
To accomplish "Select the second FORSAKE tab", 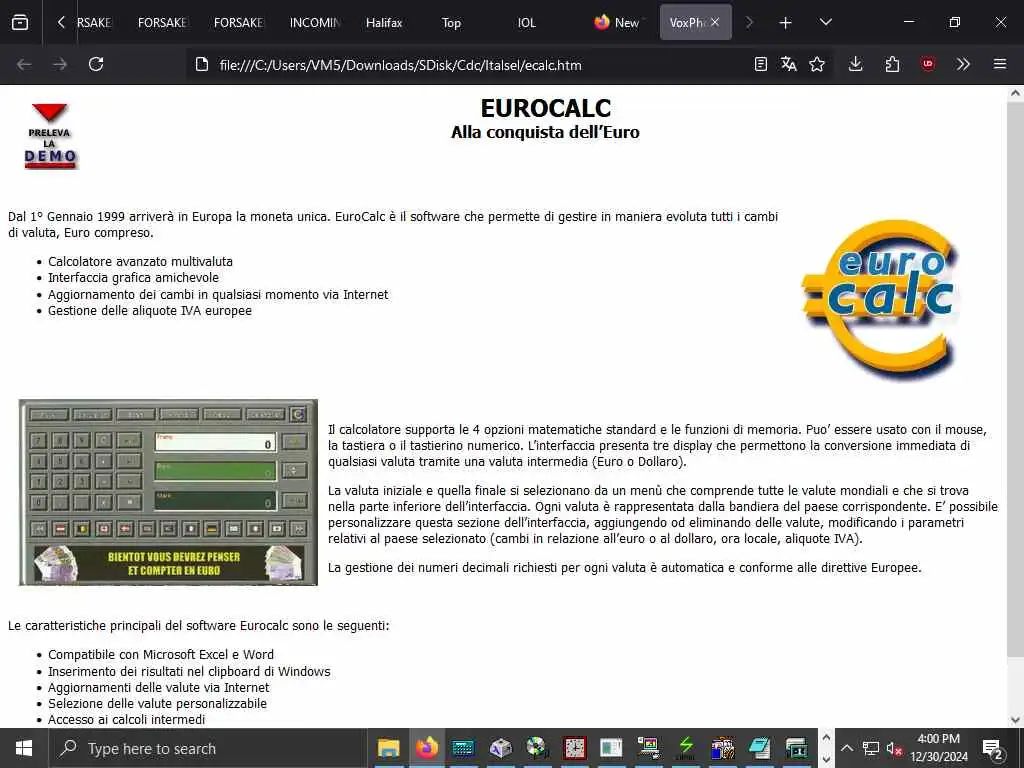I will pos(163,22).
